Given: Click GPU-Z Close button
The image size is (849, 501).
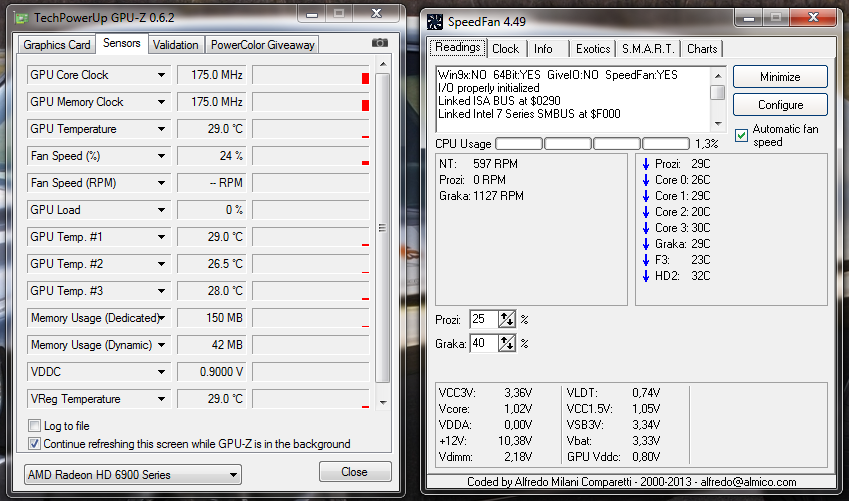Looking at the screenshot, I should (355, 472).
